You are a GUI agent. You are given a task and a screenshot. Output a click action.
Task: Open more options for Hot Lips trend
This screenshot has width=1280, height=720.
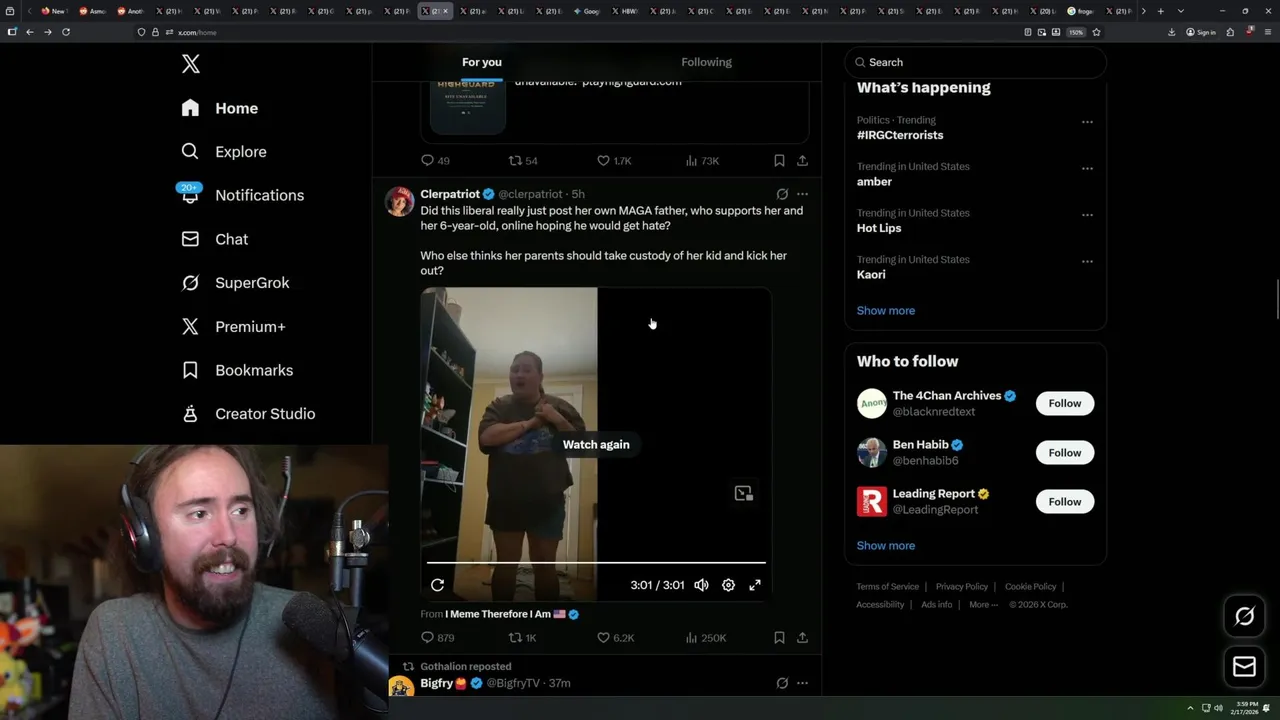1087,215
